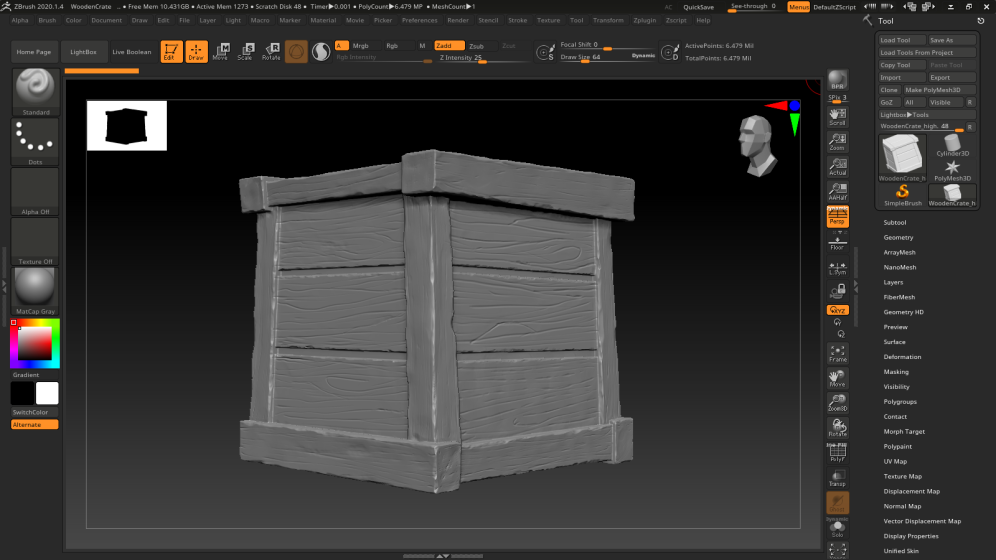996x560 pixels.
Task: Select the Rotate tool in top toolbar
Action: (x=271, y=52)
